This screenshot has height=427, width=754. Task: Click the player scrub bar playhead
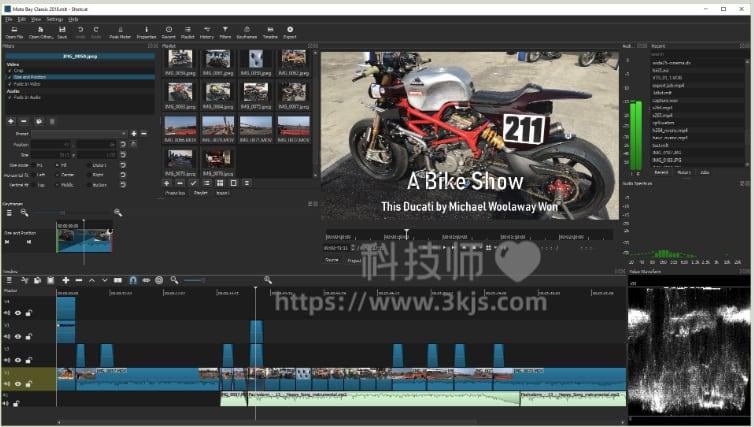coord(407,234)
